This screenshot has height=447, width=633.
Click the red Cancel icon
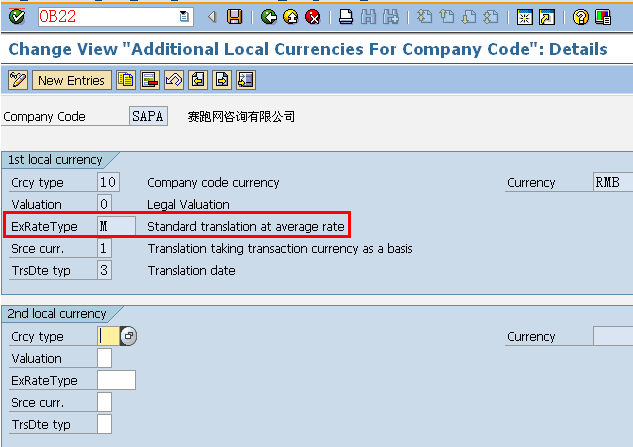pyautogui.click(x=313, y=17)
